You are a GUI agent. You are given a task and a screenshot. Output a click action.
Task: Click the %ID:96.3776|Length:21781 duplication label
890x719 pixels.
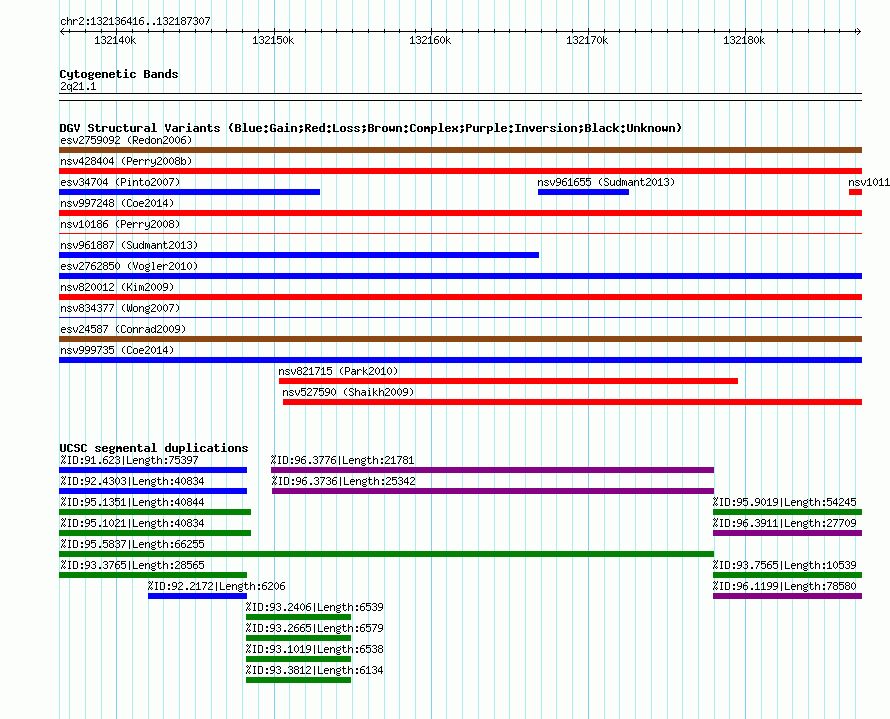pyautogui.click(x=343, y=460)
